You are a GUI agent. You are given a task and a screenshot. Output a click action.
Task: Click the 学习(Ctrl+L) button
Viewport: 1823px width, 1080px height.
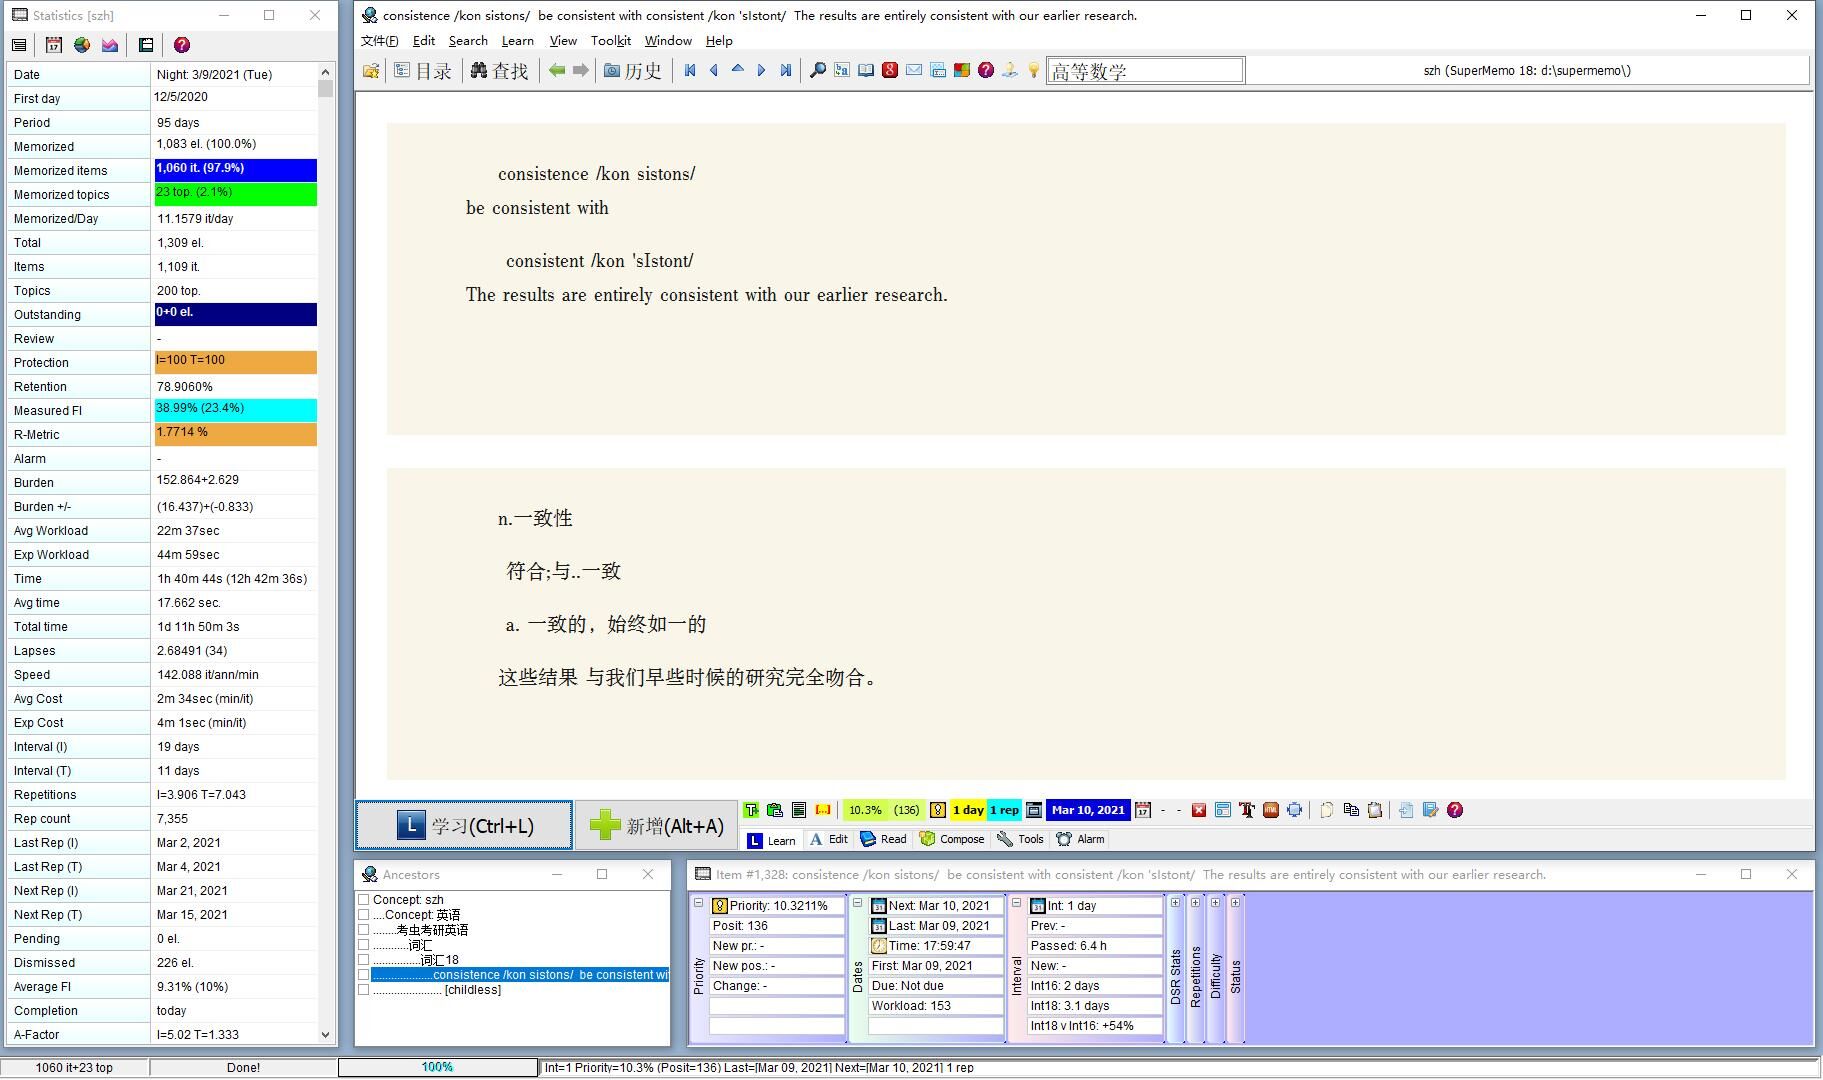(x=463, y=824)
